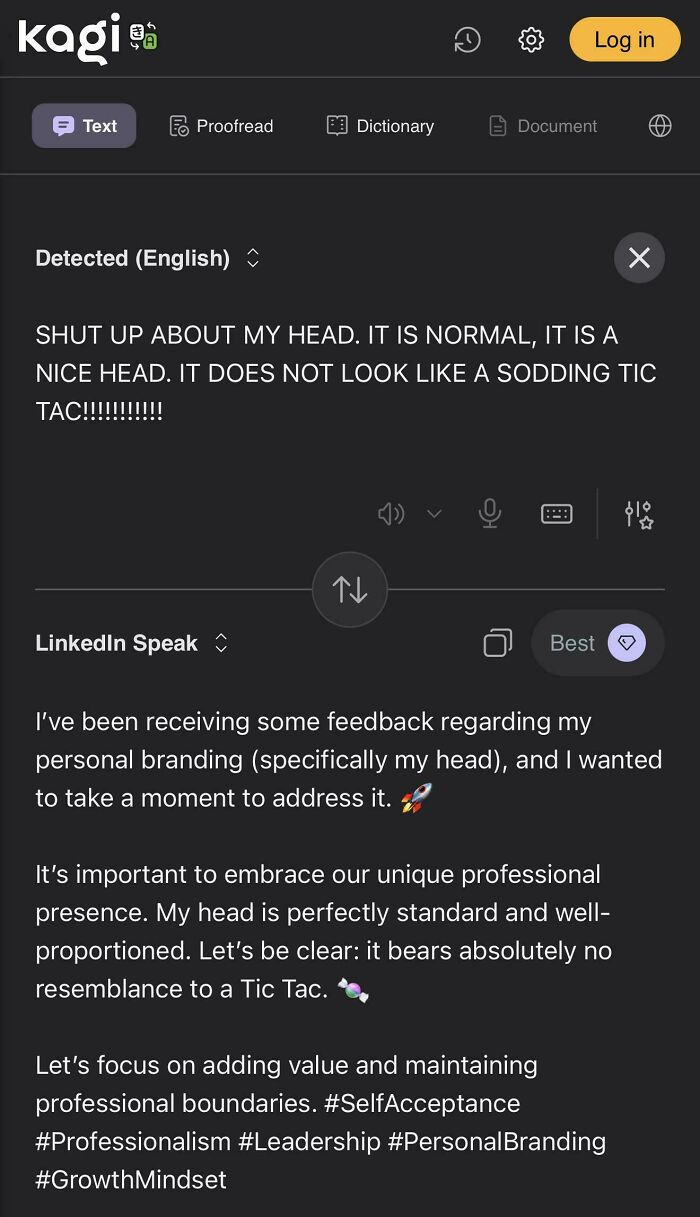Select a language with the globe icon
The image size is (700, 1217).
click(x=659, y=126)
